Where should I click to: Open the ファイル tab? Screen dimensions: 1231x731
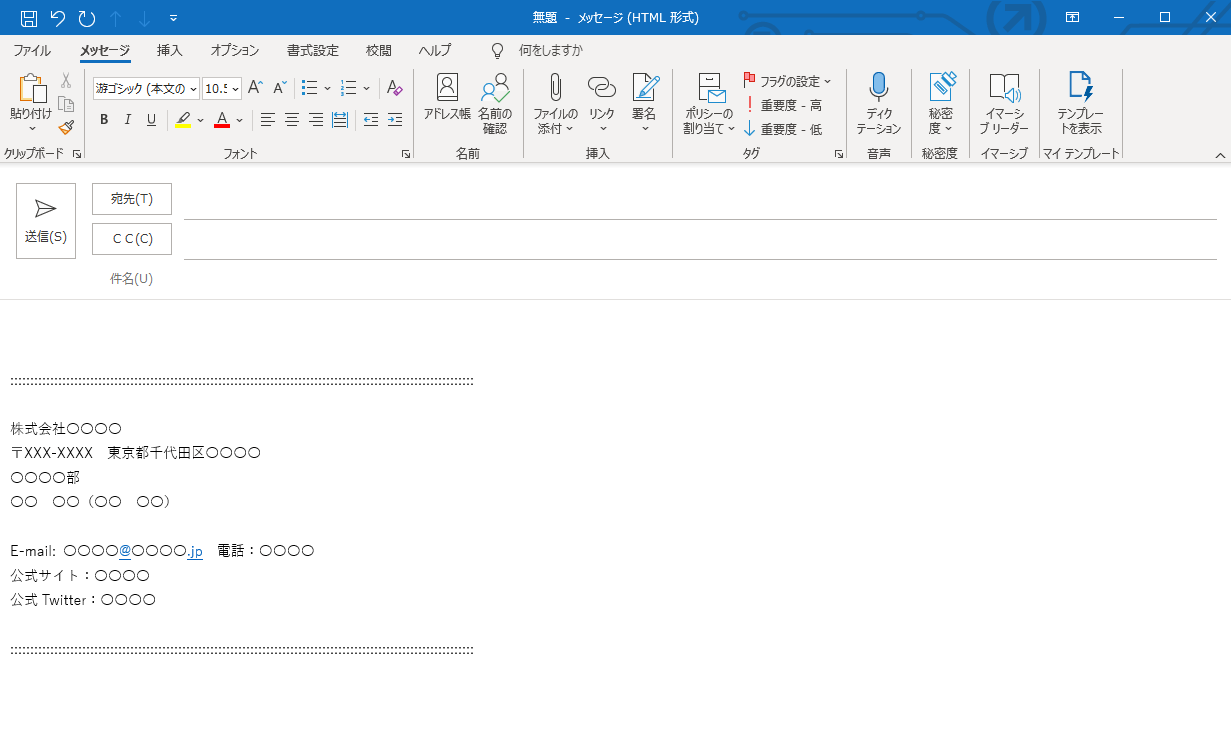[x=32, y=50]
